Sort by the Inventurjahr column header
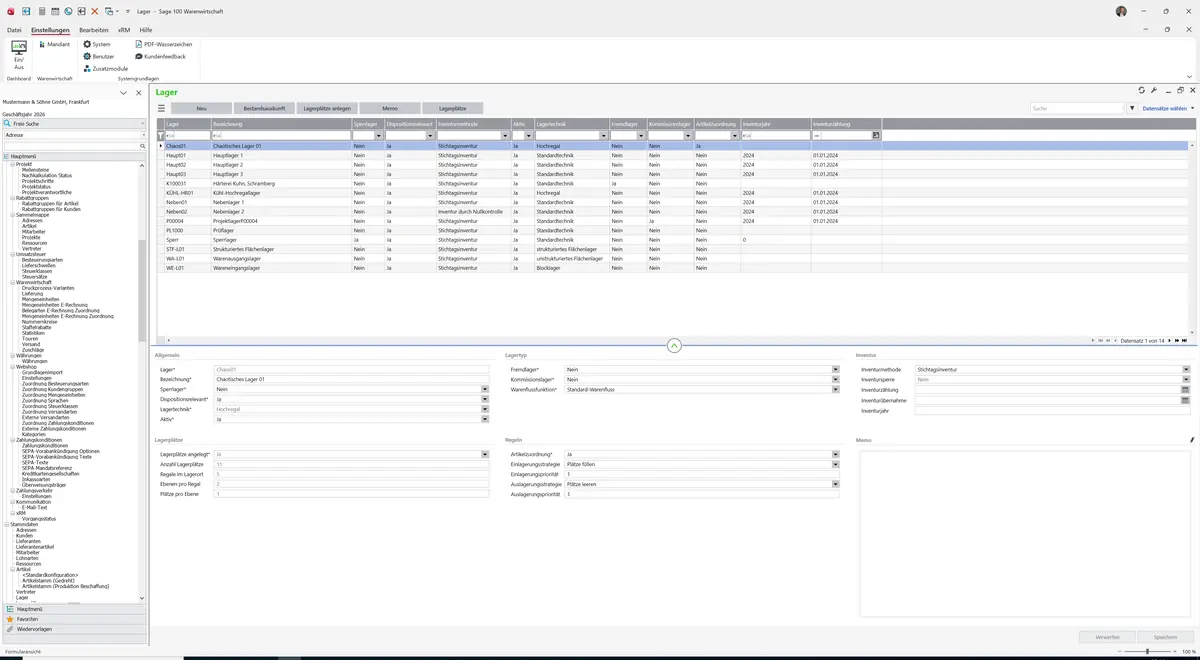 coord(775,124)
